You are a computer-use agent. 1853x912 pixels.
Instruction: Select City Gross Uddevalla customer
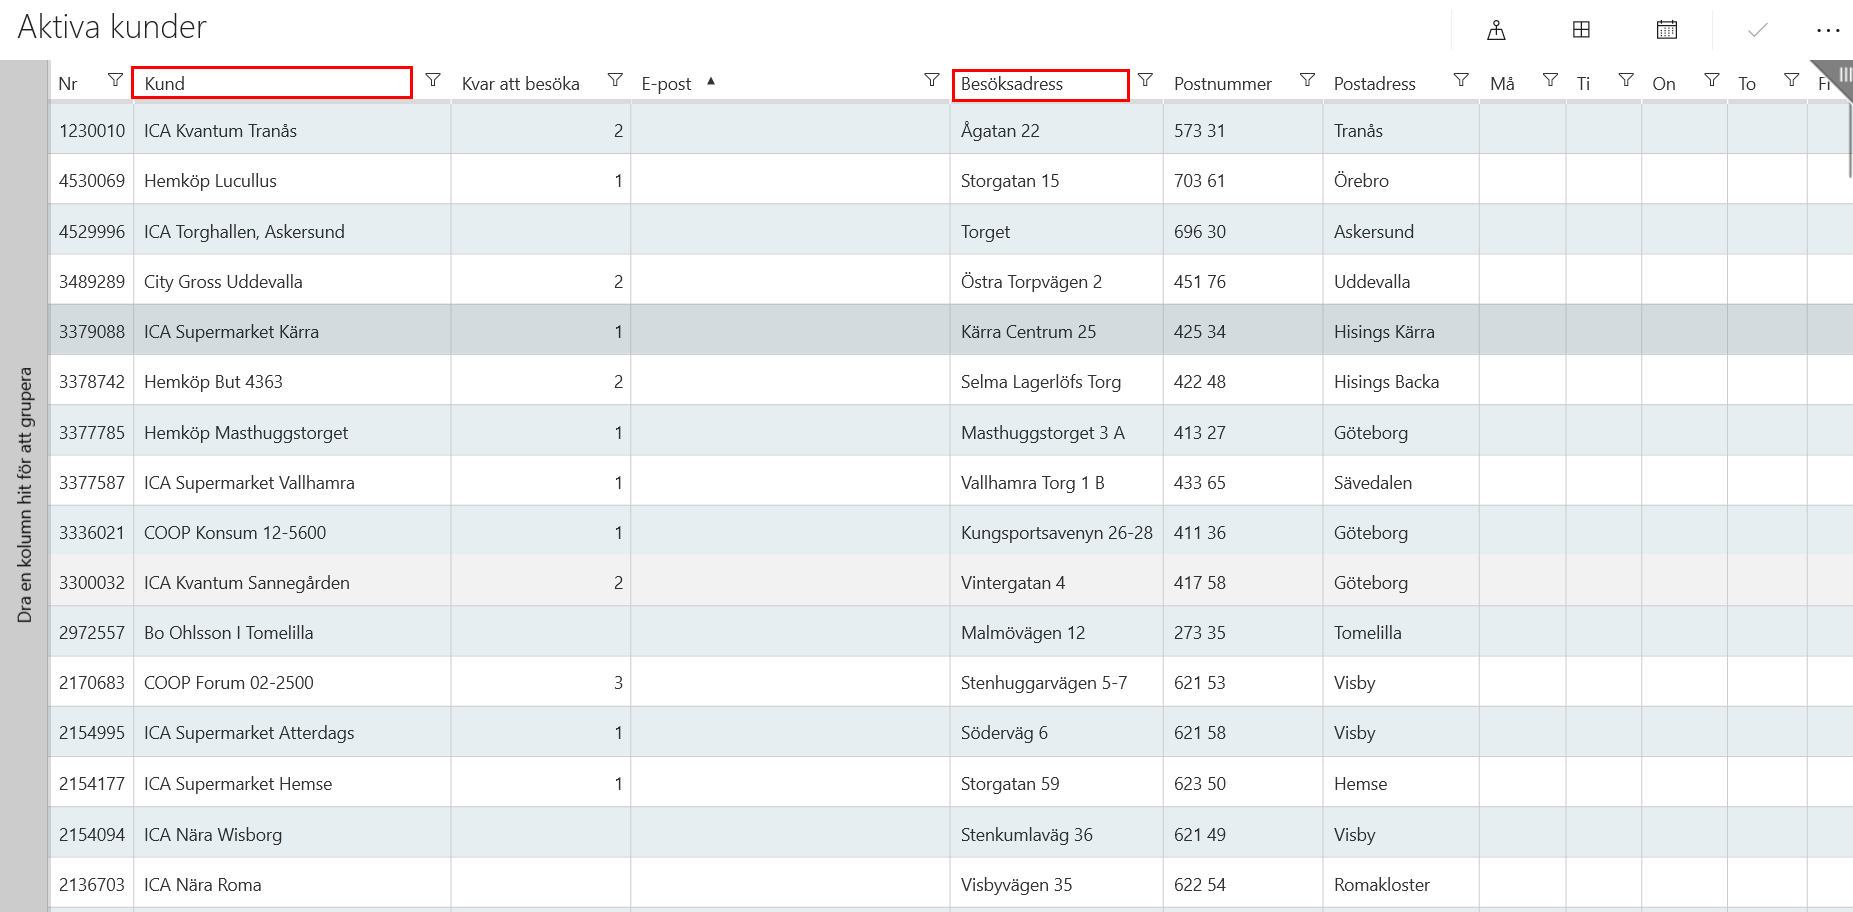tap(223, 282)
